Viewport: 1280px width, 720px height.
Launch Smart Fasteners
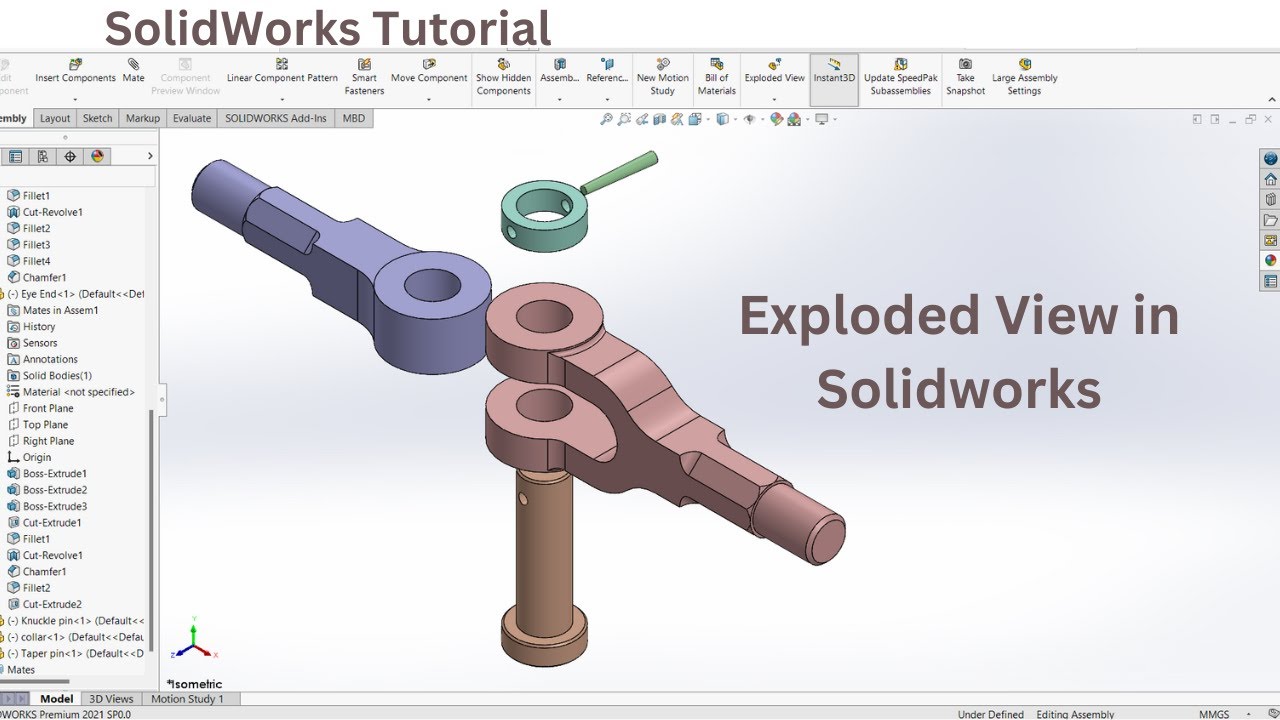click(x=364, y=77)
